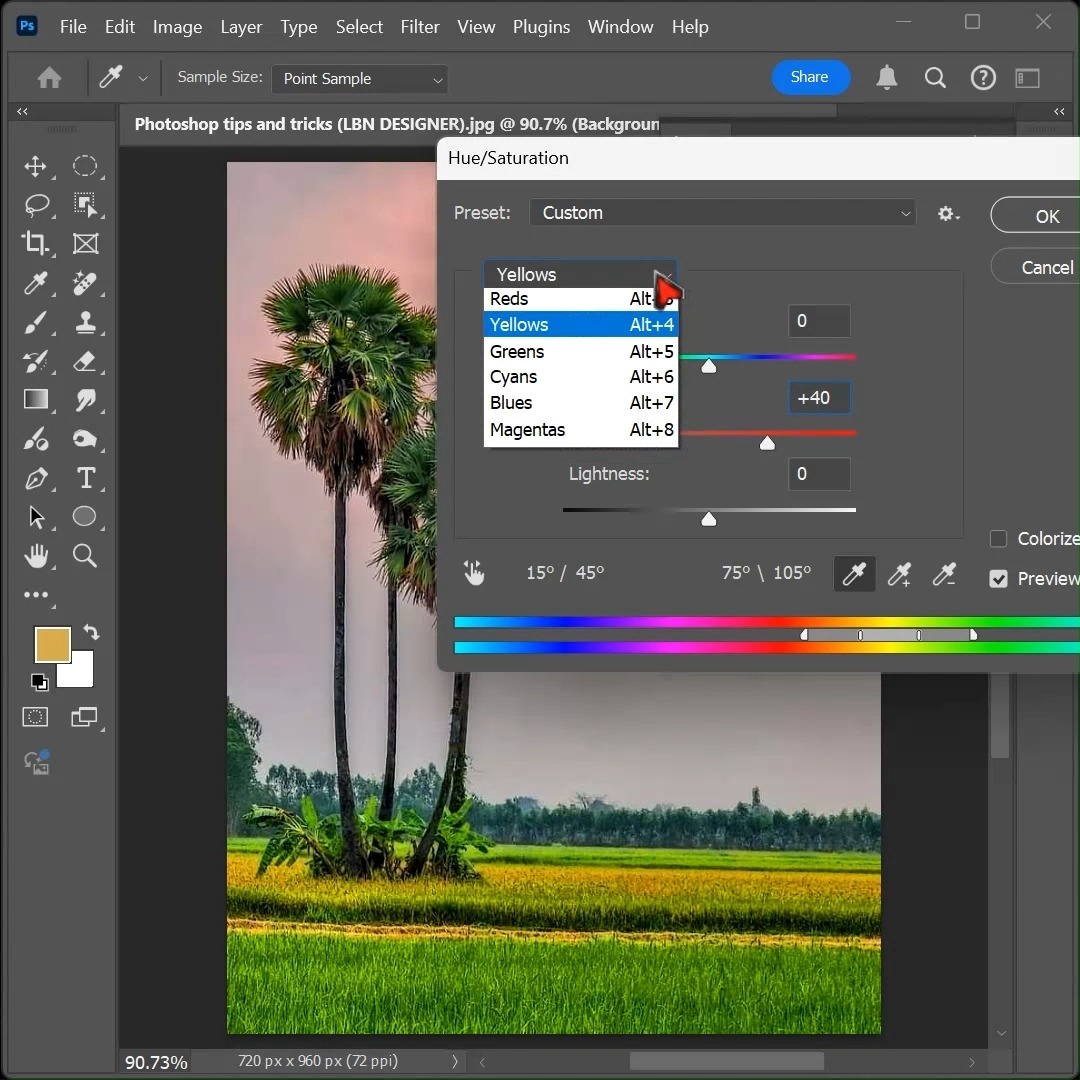
Task: Select the Lasso tool
Action: (36, 205)
